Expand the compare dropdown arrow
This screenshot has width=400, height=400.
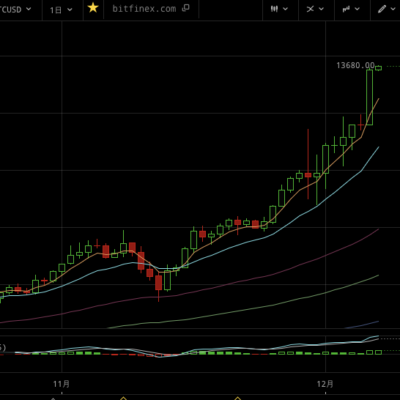[x=357, y=9]
